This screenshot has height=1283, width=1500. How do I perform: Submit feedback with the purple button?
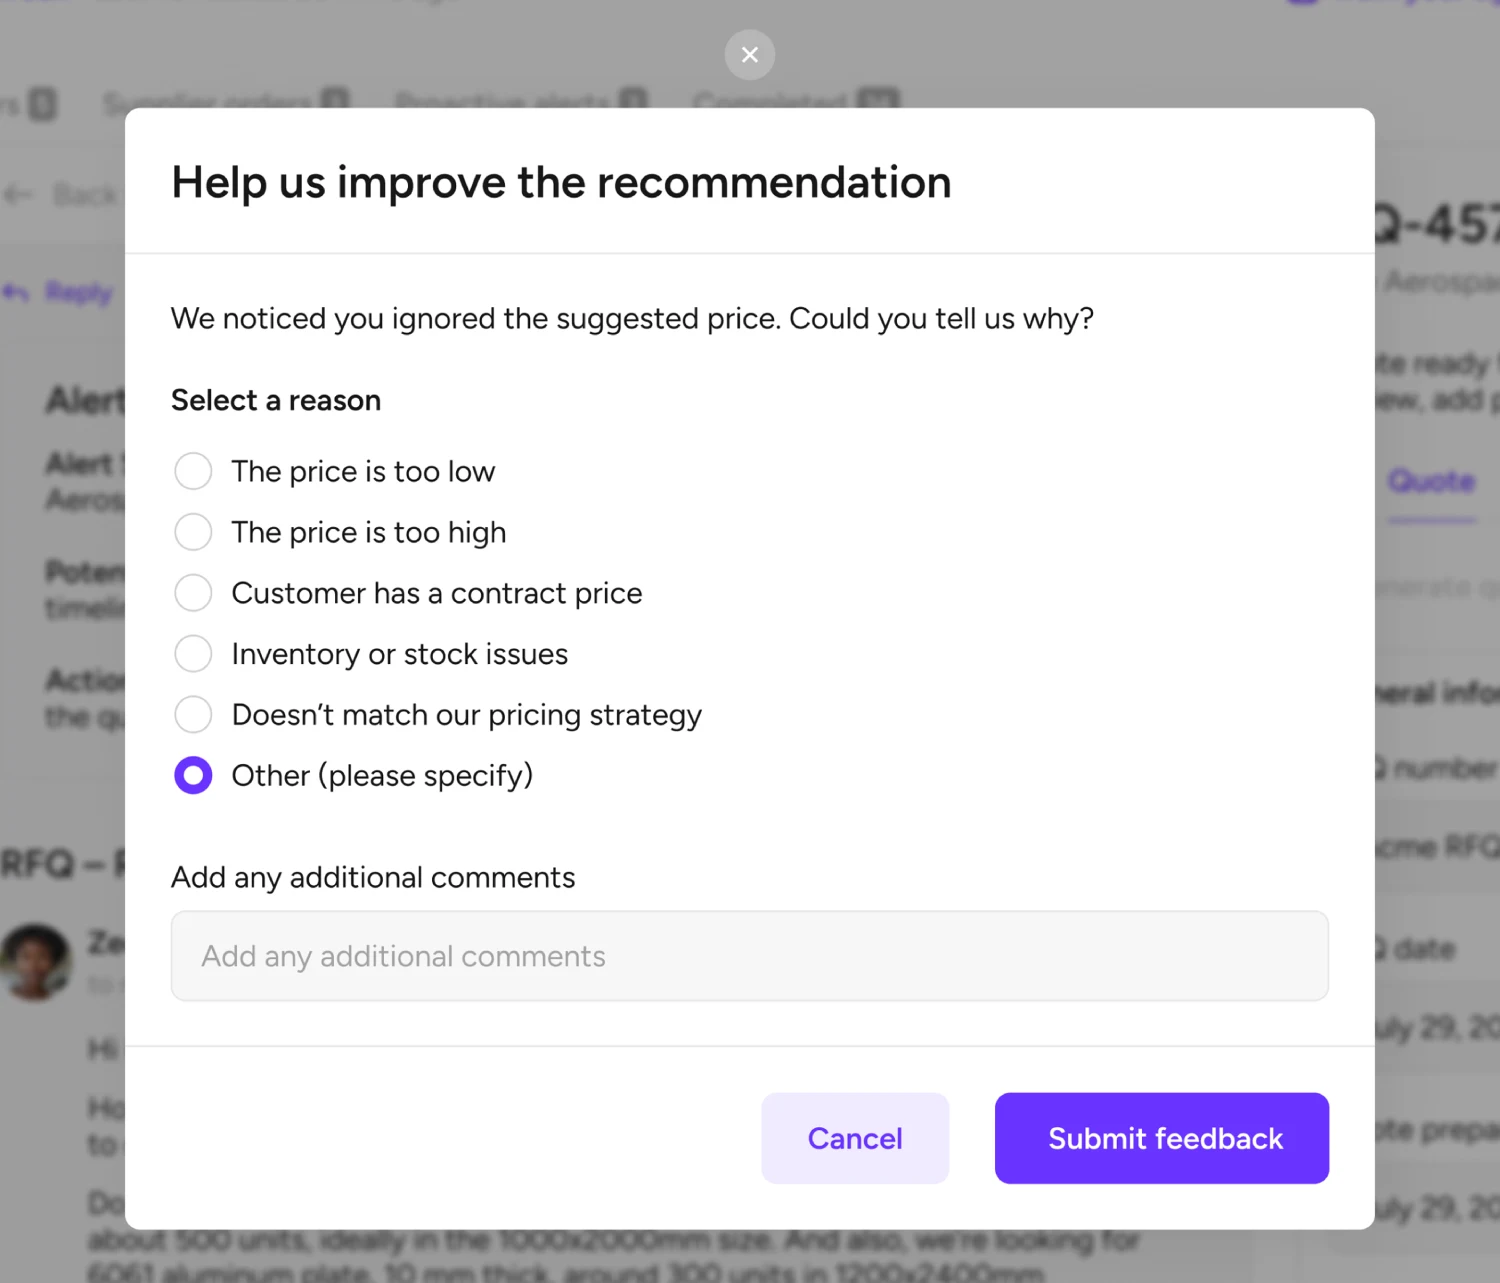pos(1161,1138)
